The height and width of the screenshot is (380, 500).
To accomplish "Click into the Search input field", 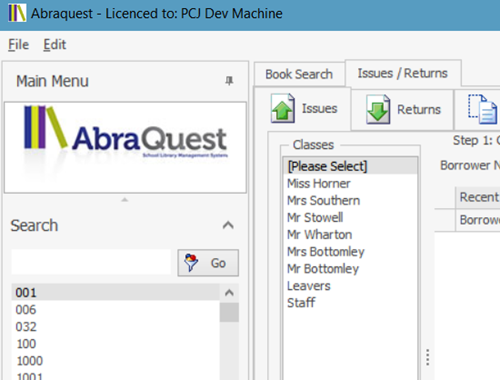I will tap(91, 262).
